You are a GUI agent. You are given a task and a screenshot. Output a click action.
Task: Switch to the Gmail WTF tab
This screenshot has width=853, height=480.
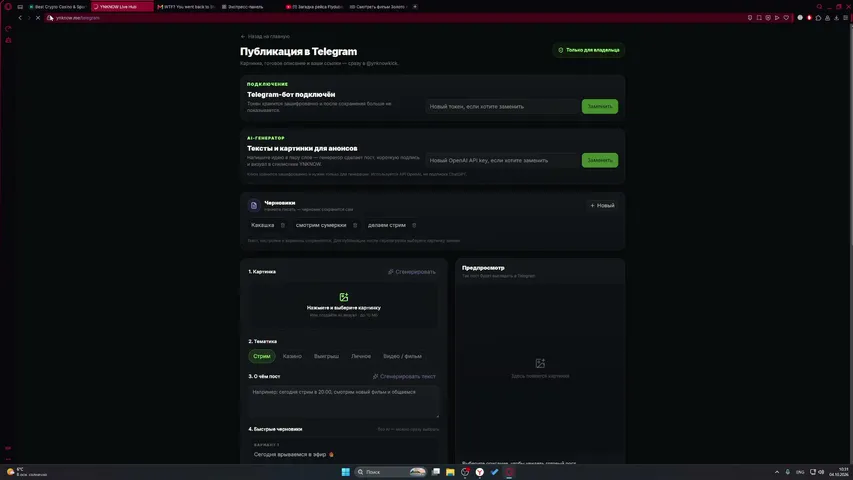[x=187, y=7]
